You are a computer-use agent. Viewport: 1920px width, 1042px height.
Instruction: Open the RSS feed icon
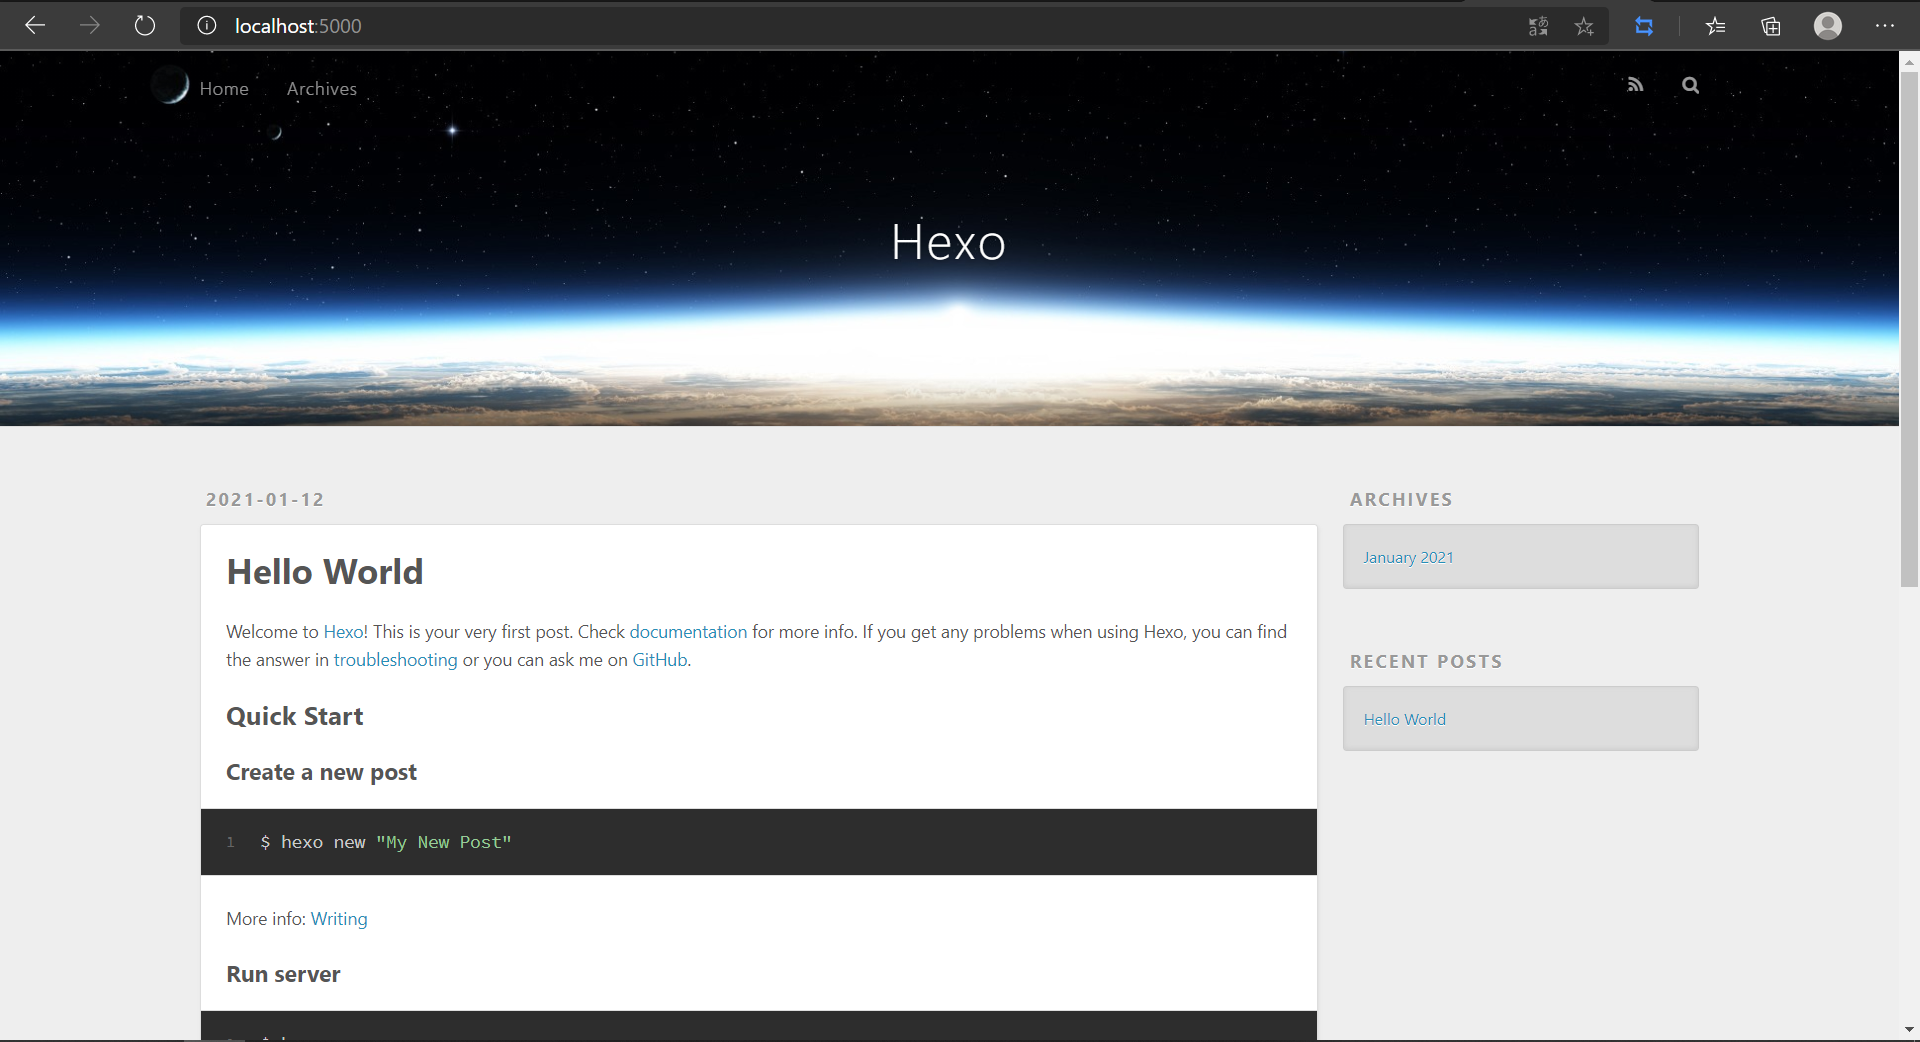click(x=1635, y=85)
